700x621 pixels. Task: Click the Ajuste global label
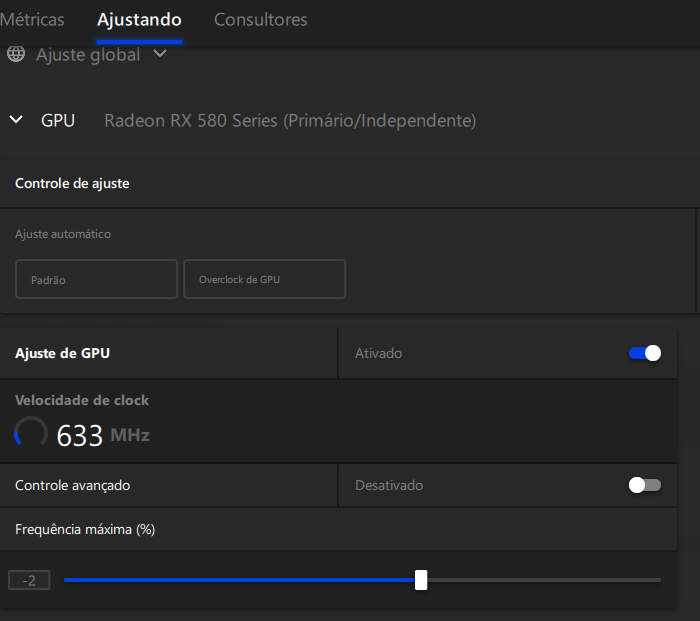pos(88,55)
